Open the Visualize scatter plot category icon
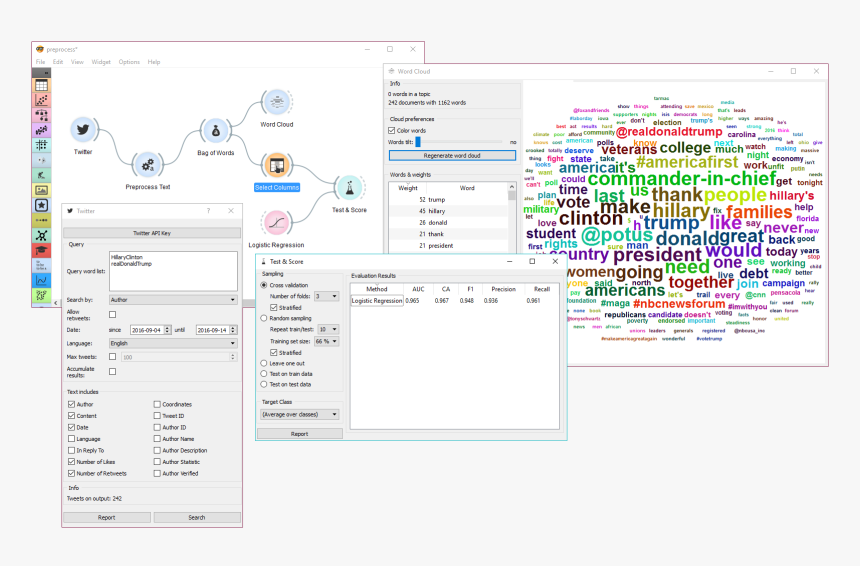860x566 pixels. (x=41, y=100)
